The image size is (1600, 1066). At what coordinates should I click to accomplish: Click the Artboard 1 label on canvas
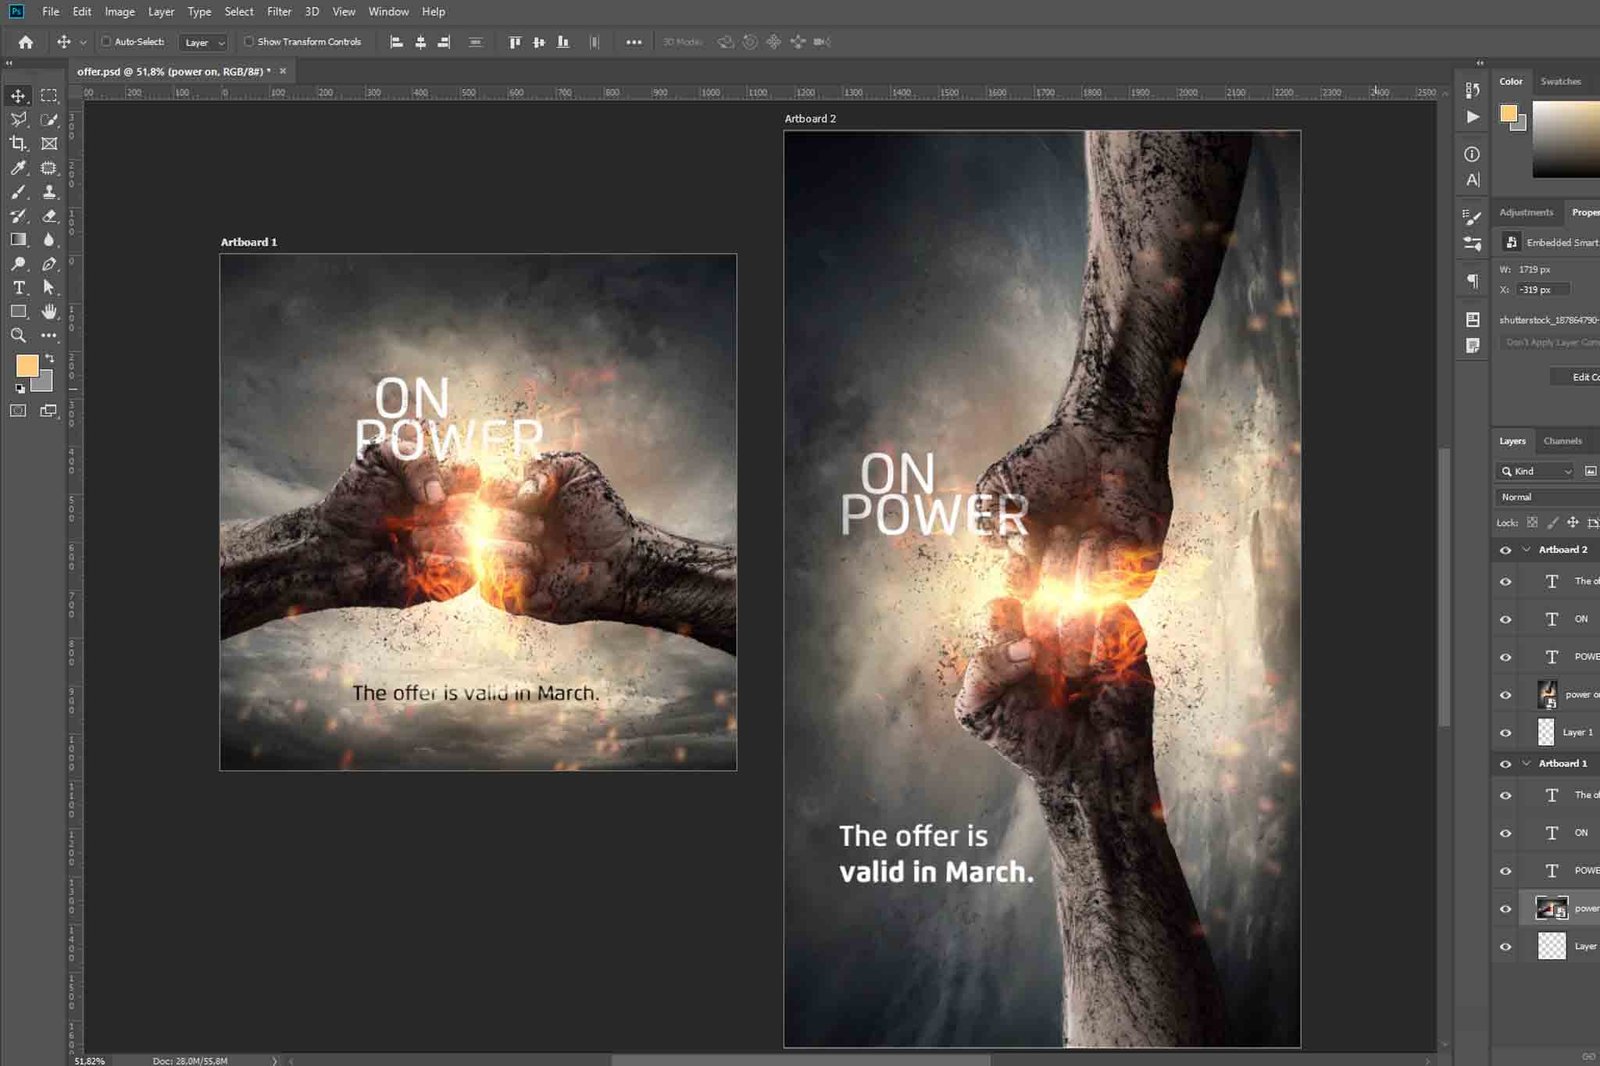click(x=249, y=242)
